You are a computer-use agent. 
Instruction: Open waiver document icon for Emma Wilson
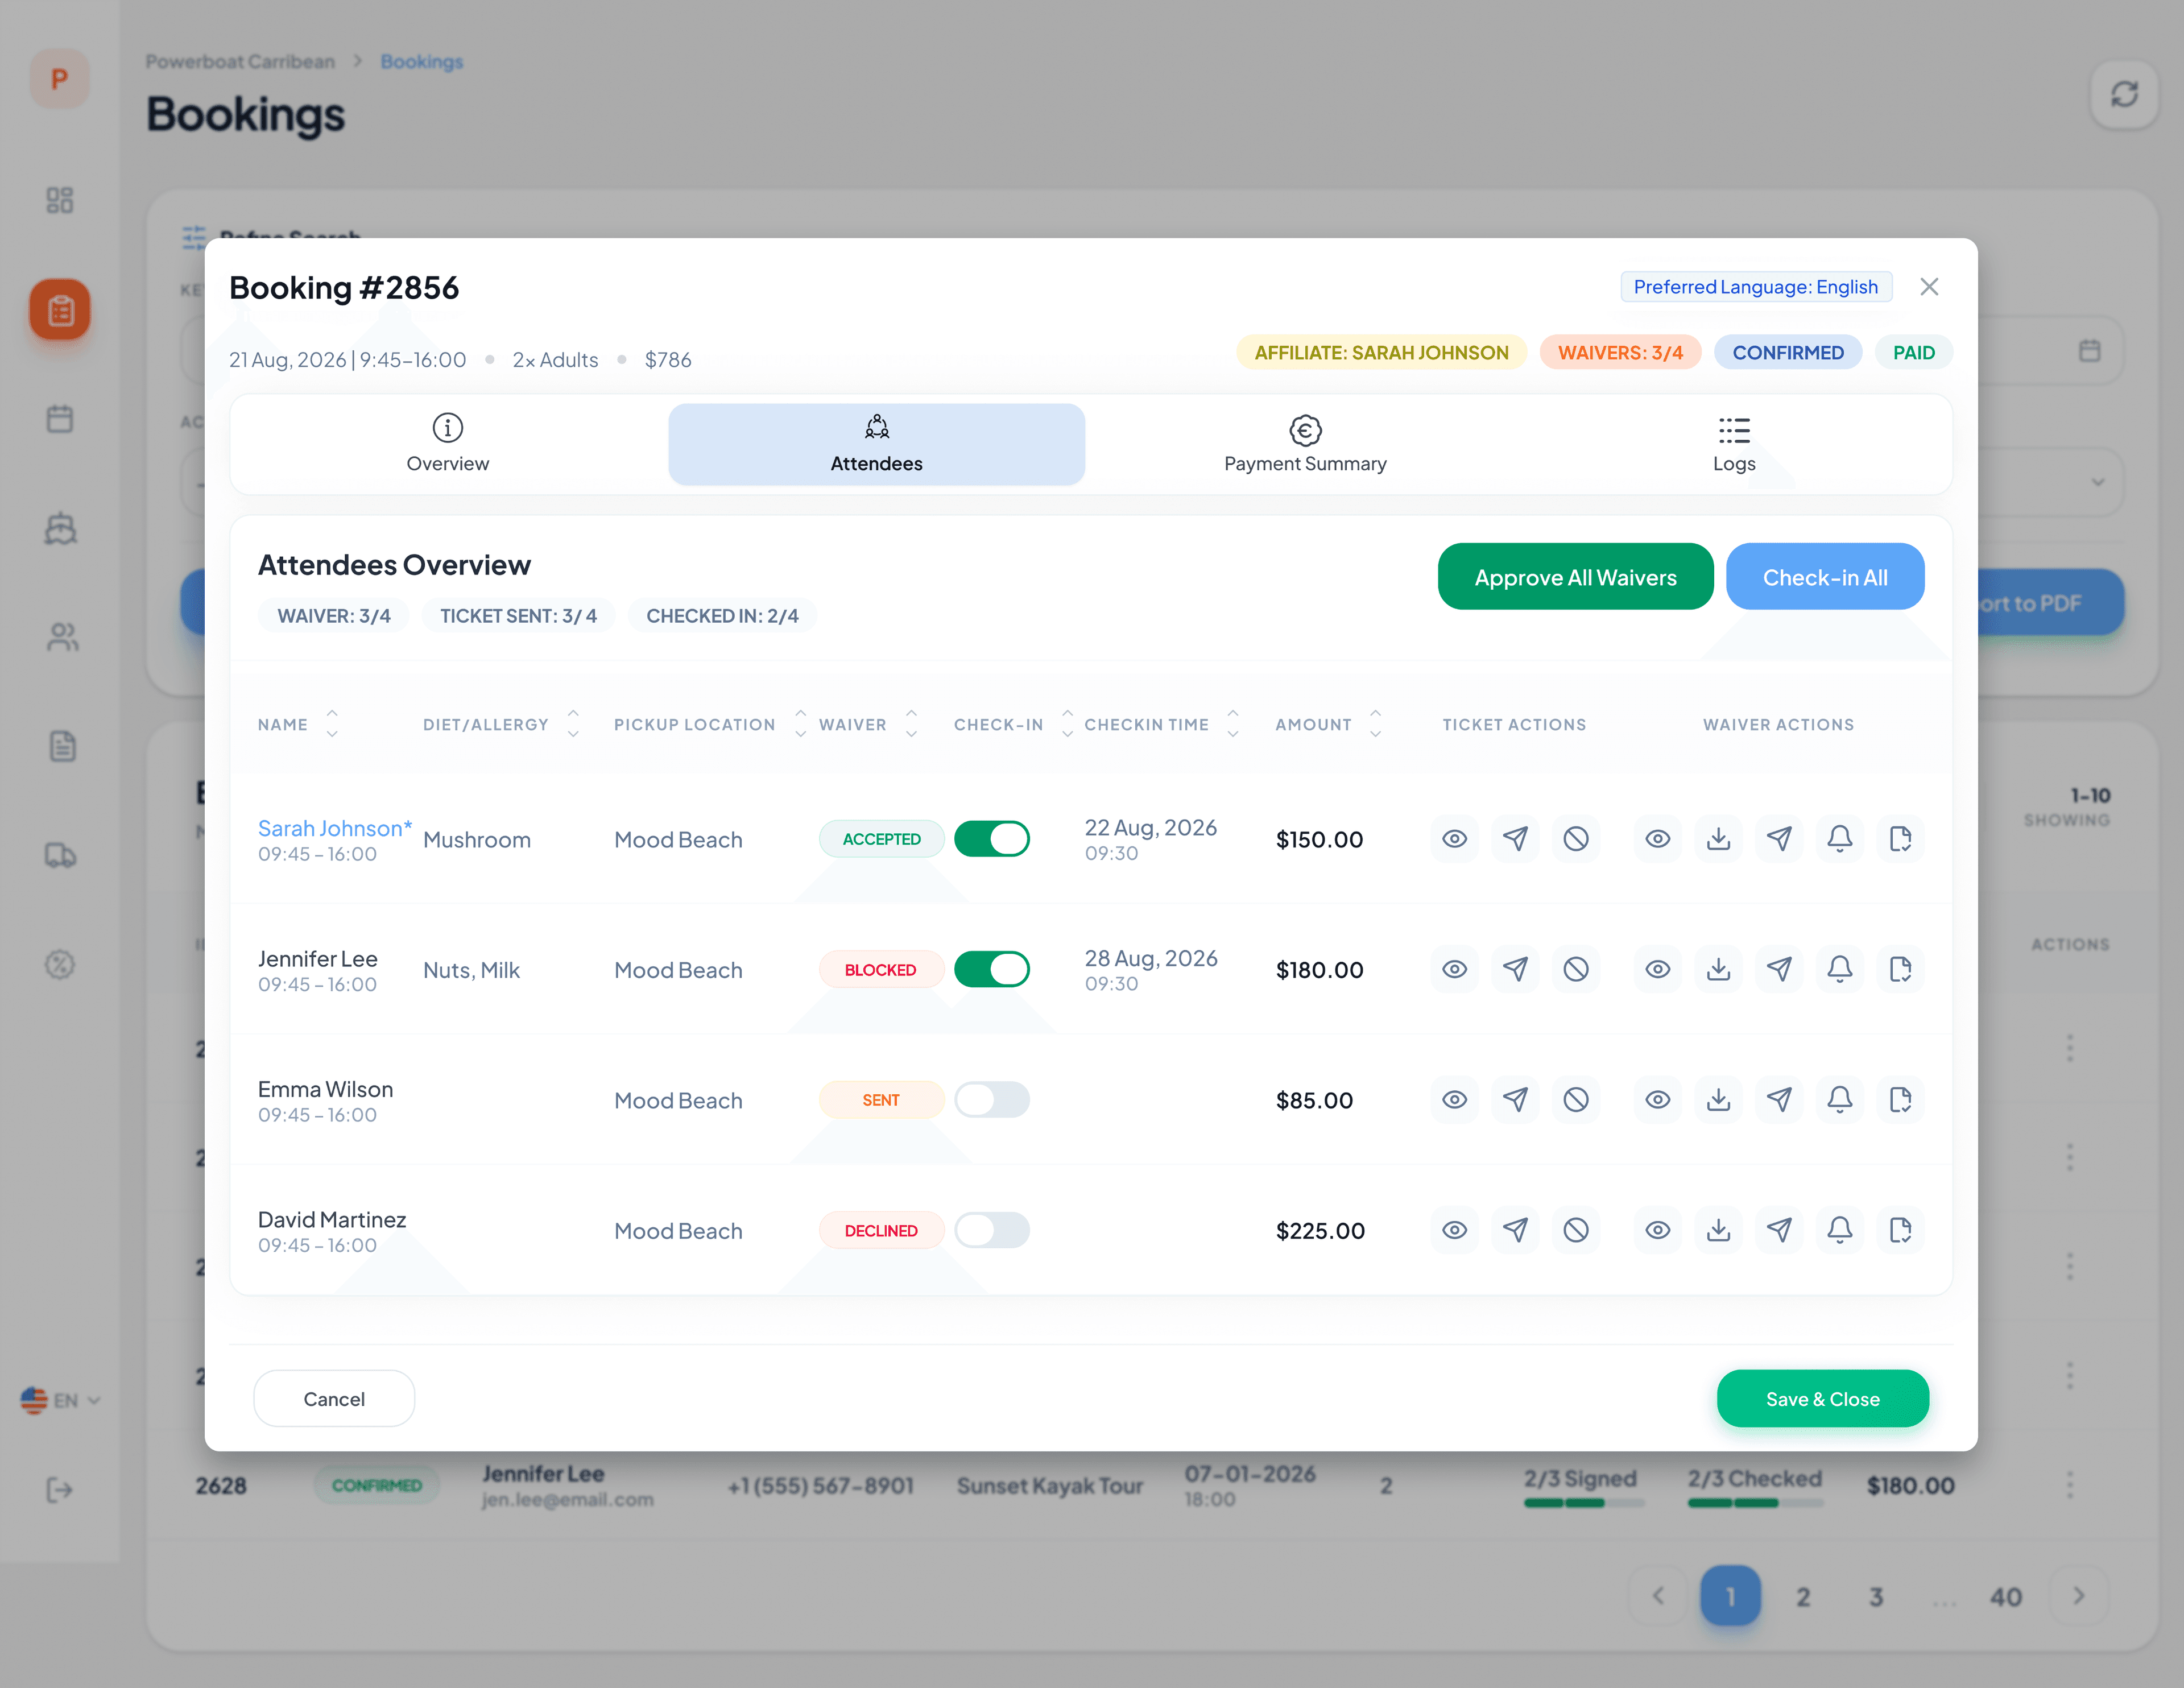pyautogui.click(x=1900, y=1099)
